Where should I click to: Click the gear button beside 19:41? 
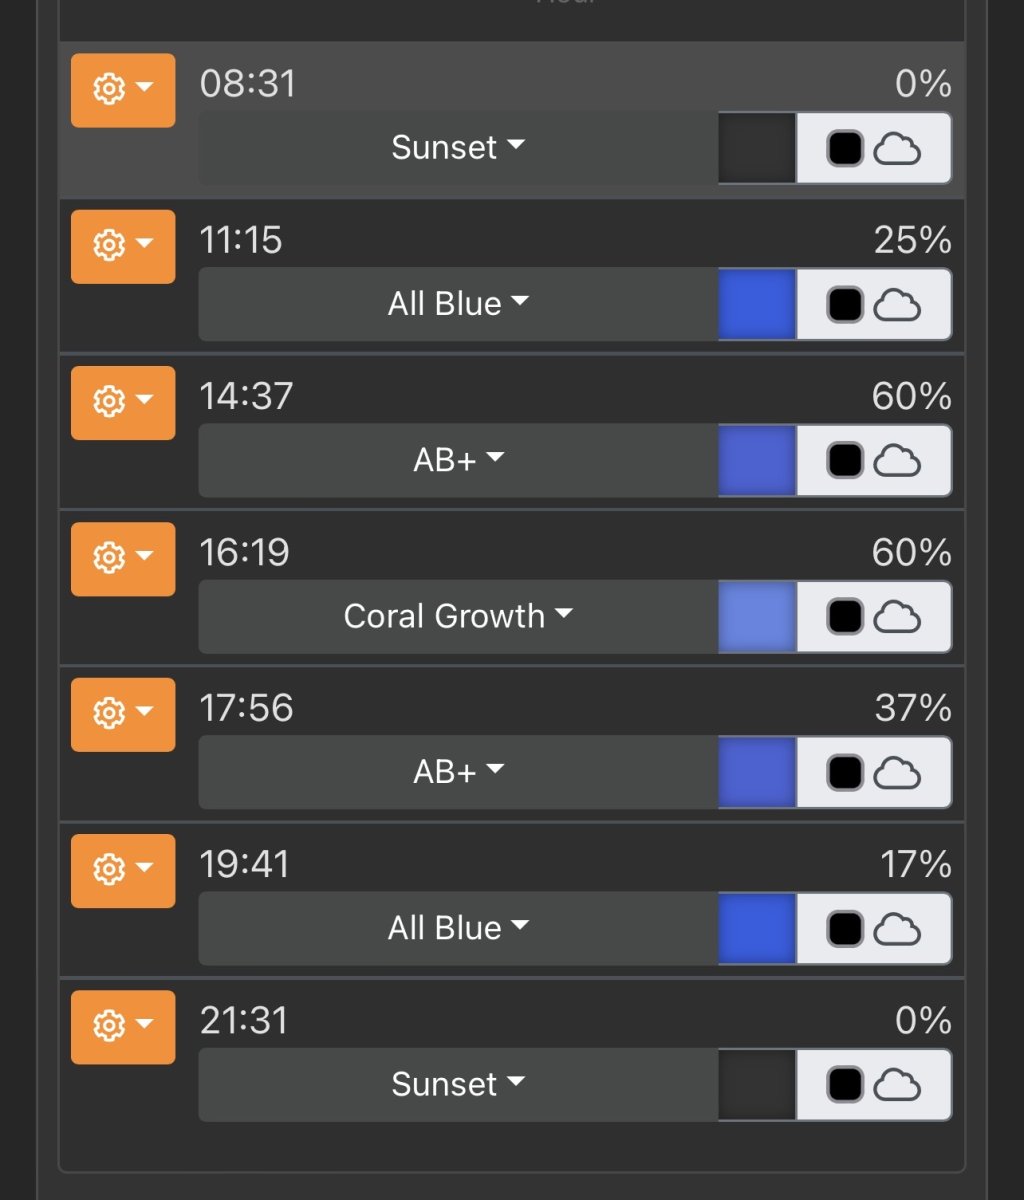(123, 870)
